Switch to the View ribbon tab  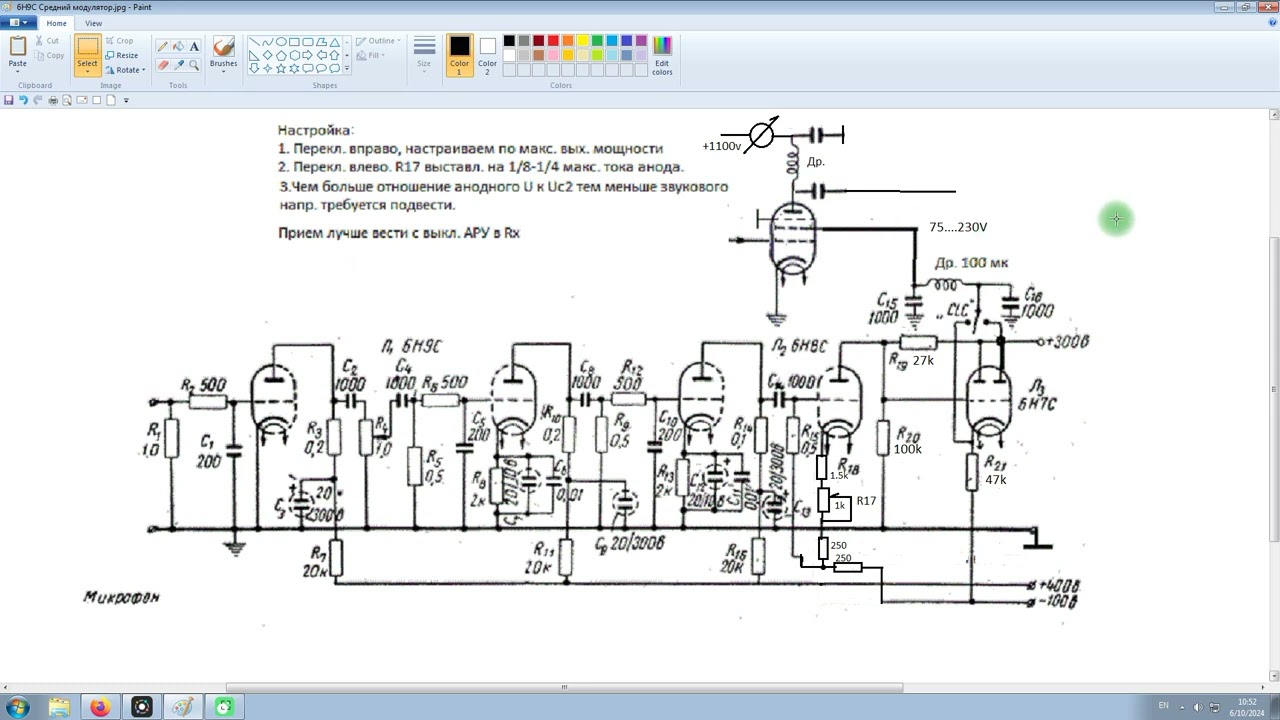[x=93, y=23]
